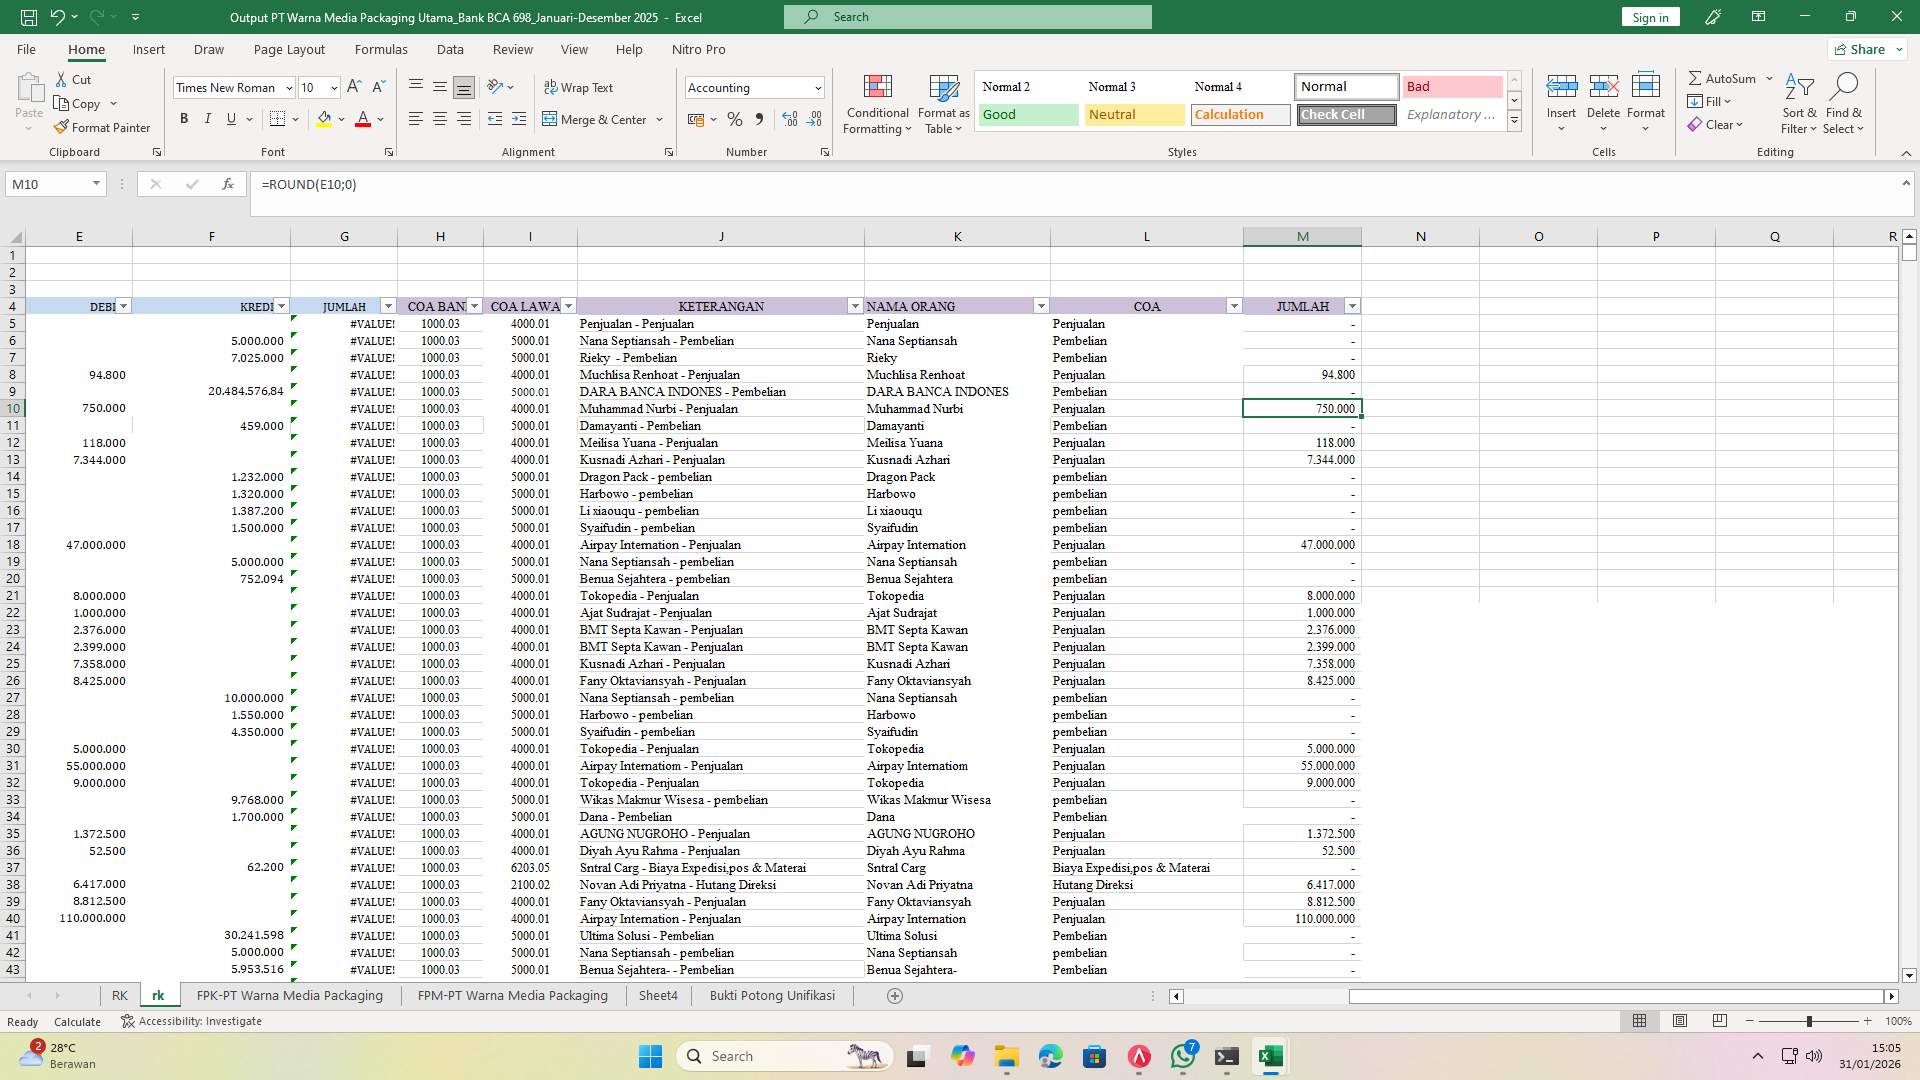
Task: Apply Percent Style number format
Action: click(735, 119)
